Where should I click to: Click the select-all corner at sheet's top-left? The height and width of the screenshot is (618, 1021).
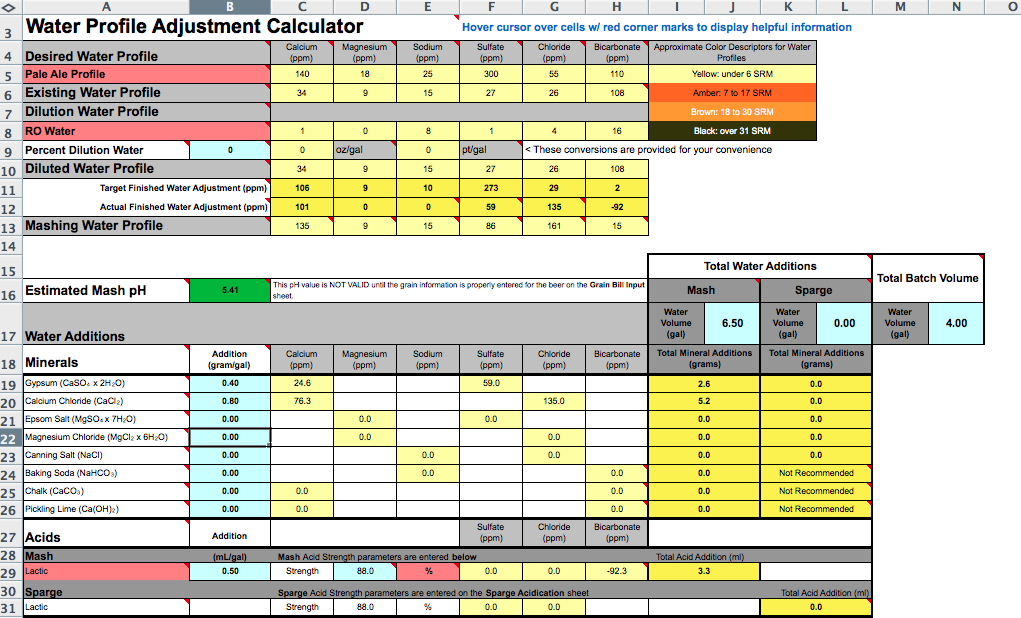click(9, 7)
